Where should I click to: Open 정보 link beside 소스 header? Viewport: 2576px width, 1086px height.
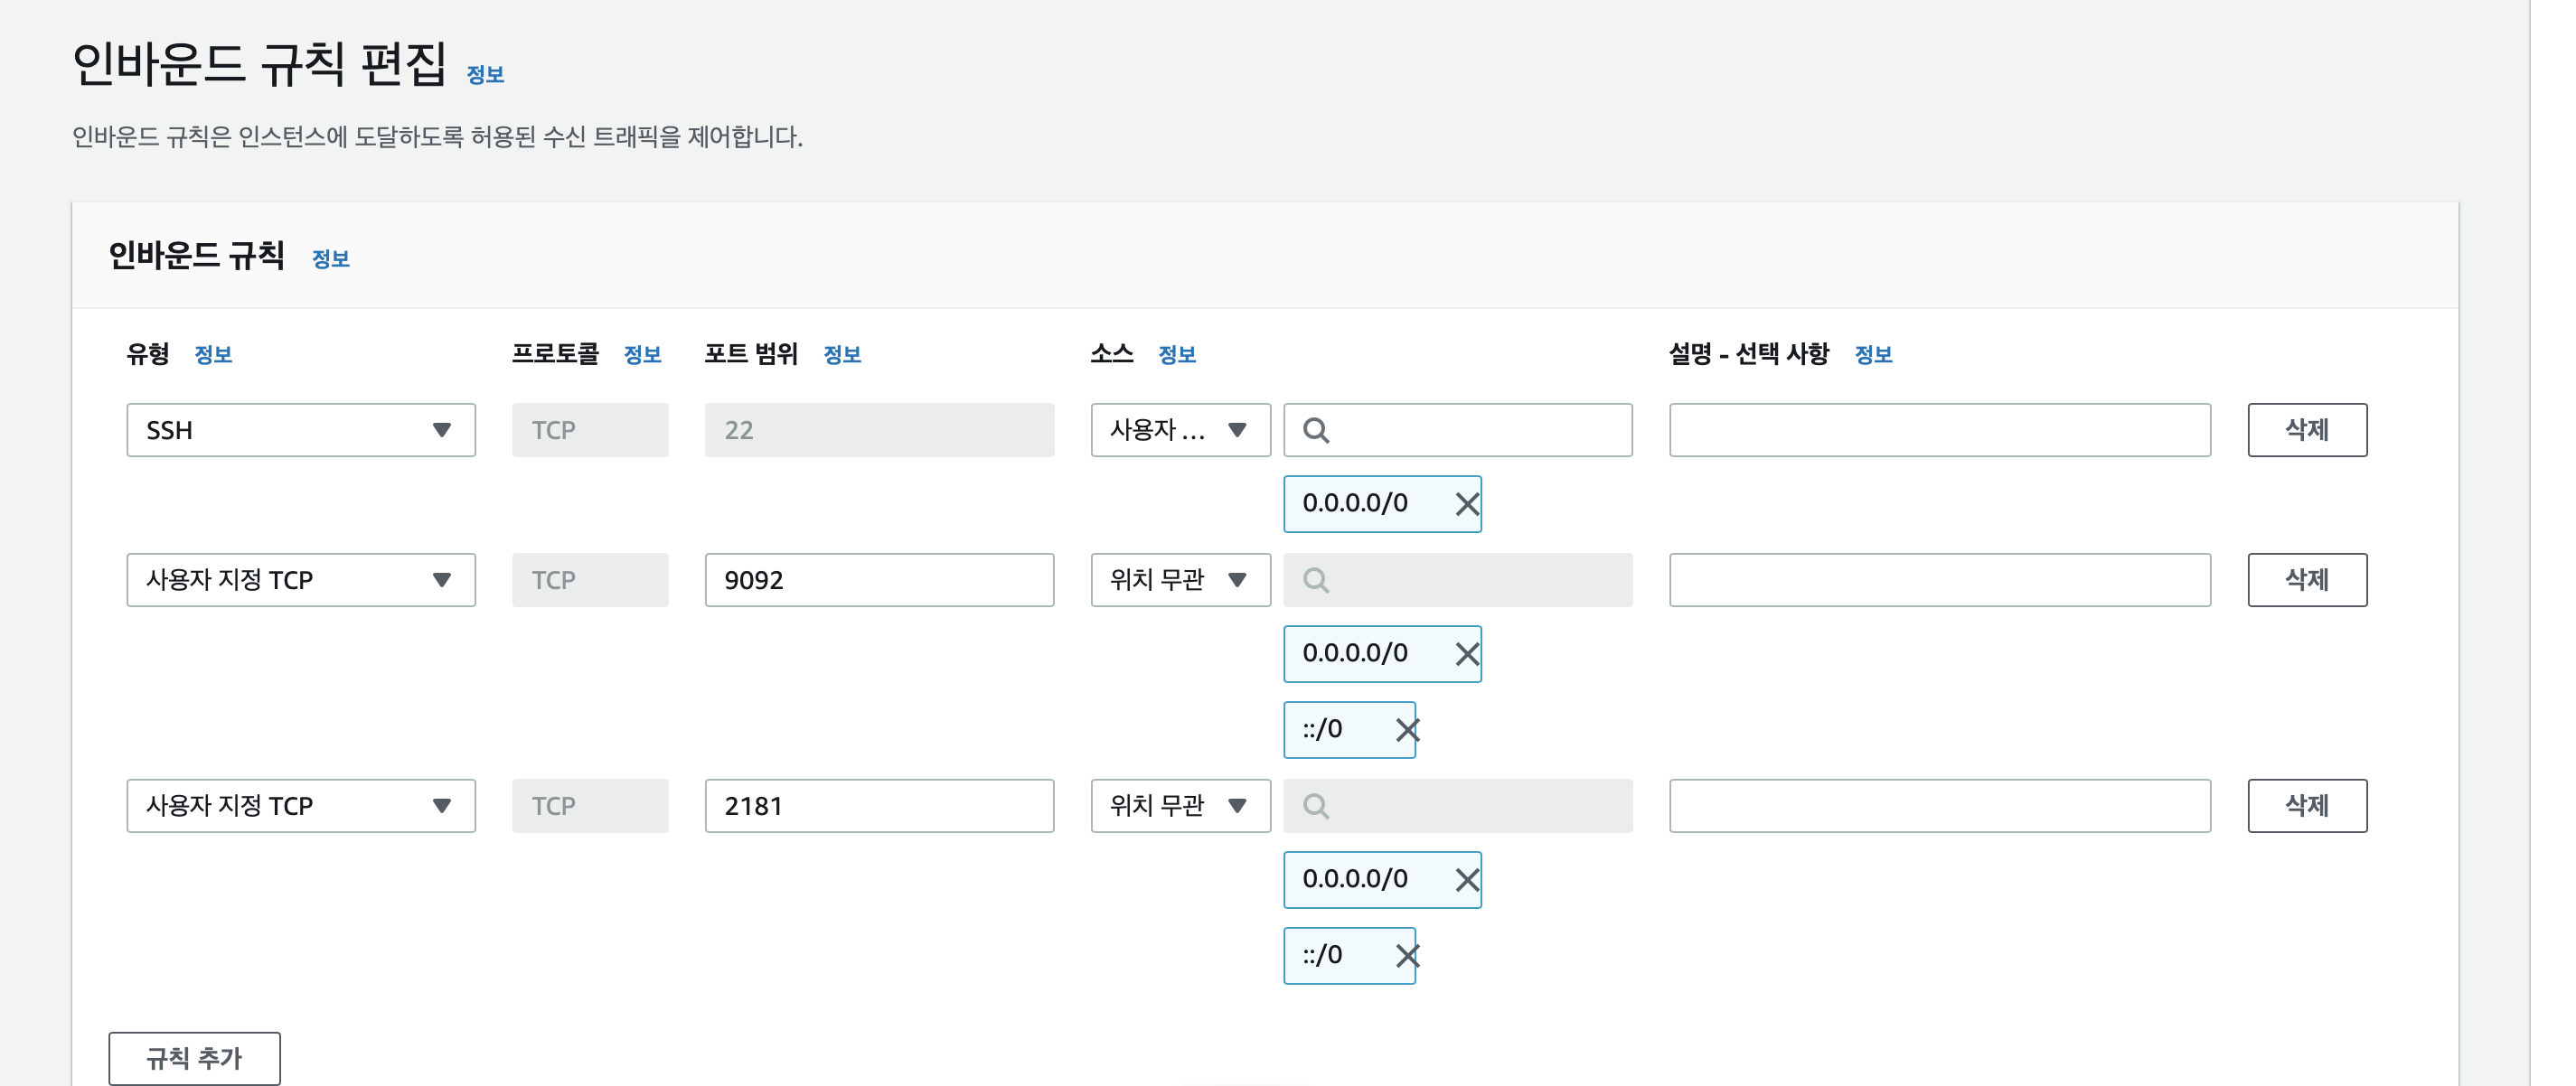click(x=1176, y=354)
